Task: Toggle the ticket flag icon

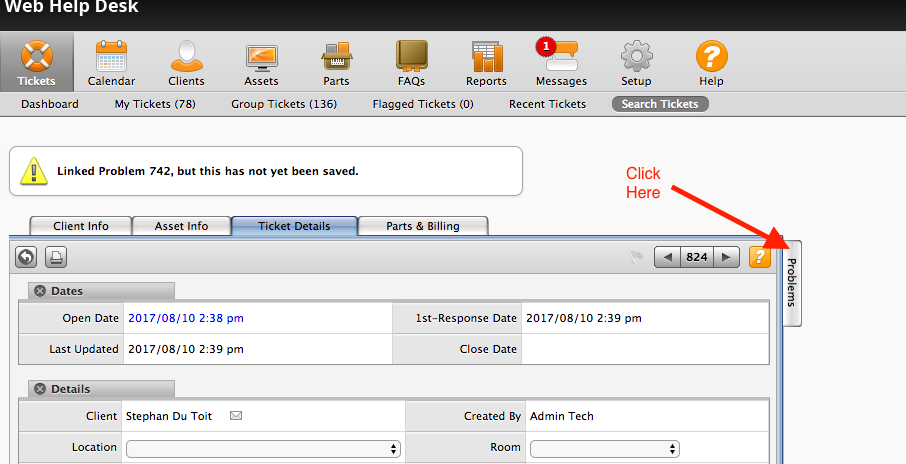Action: pyautogui.click(x=636, y=257)
